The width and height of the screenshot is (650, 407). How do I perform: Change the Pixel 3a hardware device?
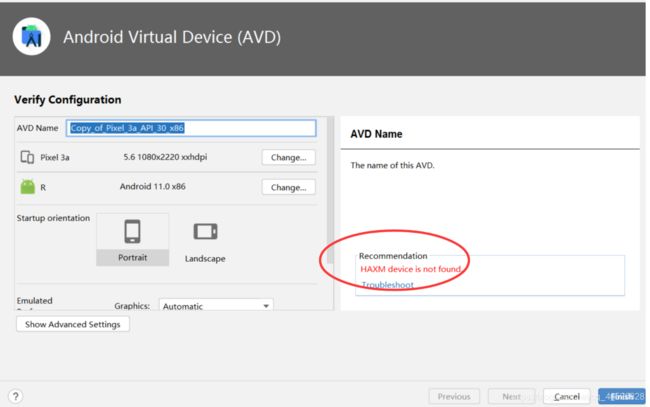click(x=289, y=157)
